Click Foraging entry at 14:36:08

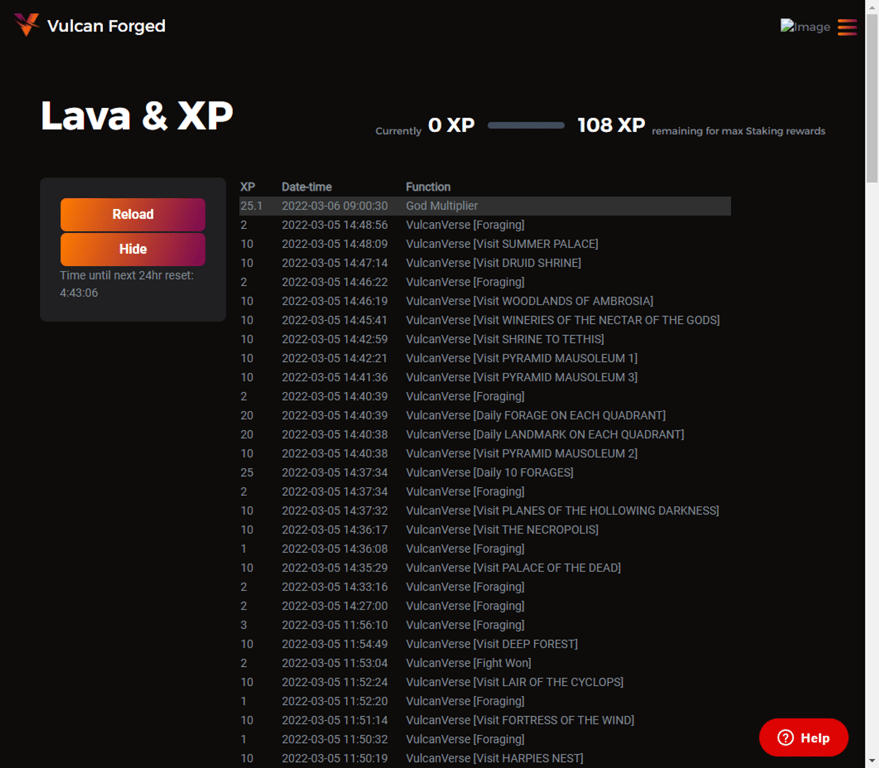coord(465,549)
